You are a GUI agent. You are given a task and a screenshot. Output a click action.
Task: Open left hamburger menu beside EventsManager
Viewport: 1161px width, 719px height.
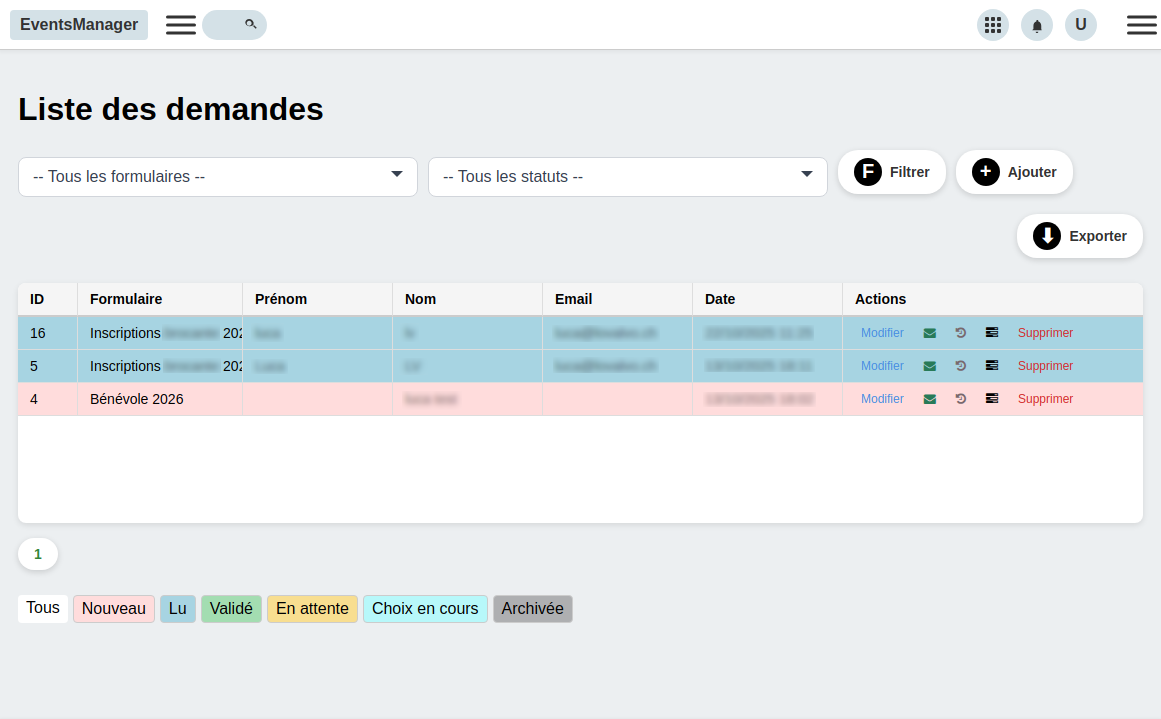pyautogui.click(x=181, y=25)
